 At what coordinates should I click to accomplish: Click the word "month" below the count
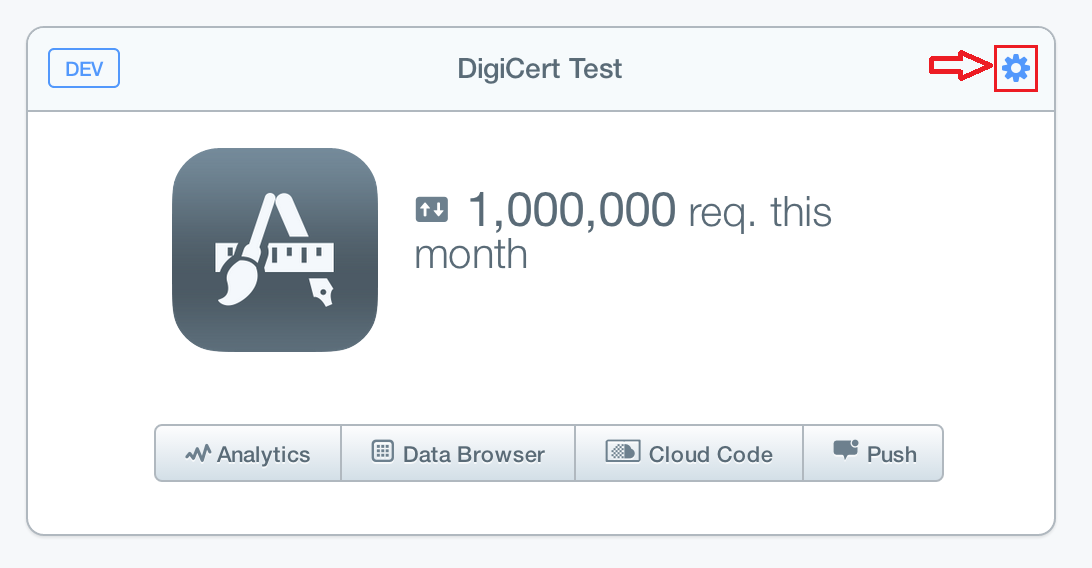click(471, 255)
